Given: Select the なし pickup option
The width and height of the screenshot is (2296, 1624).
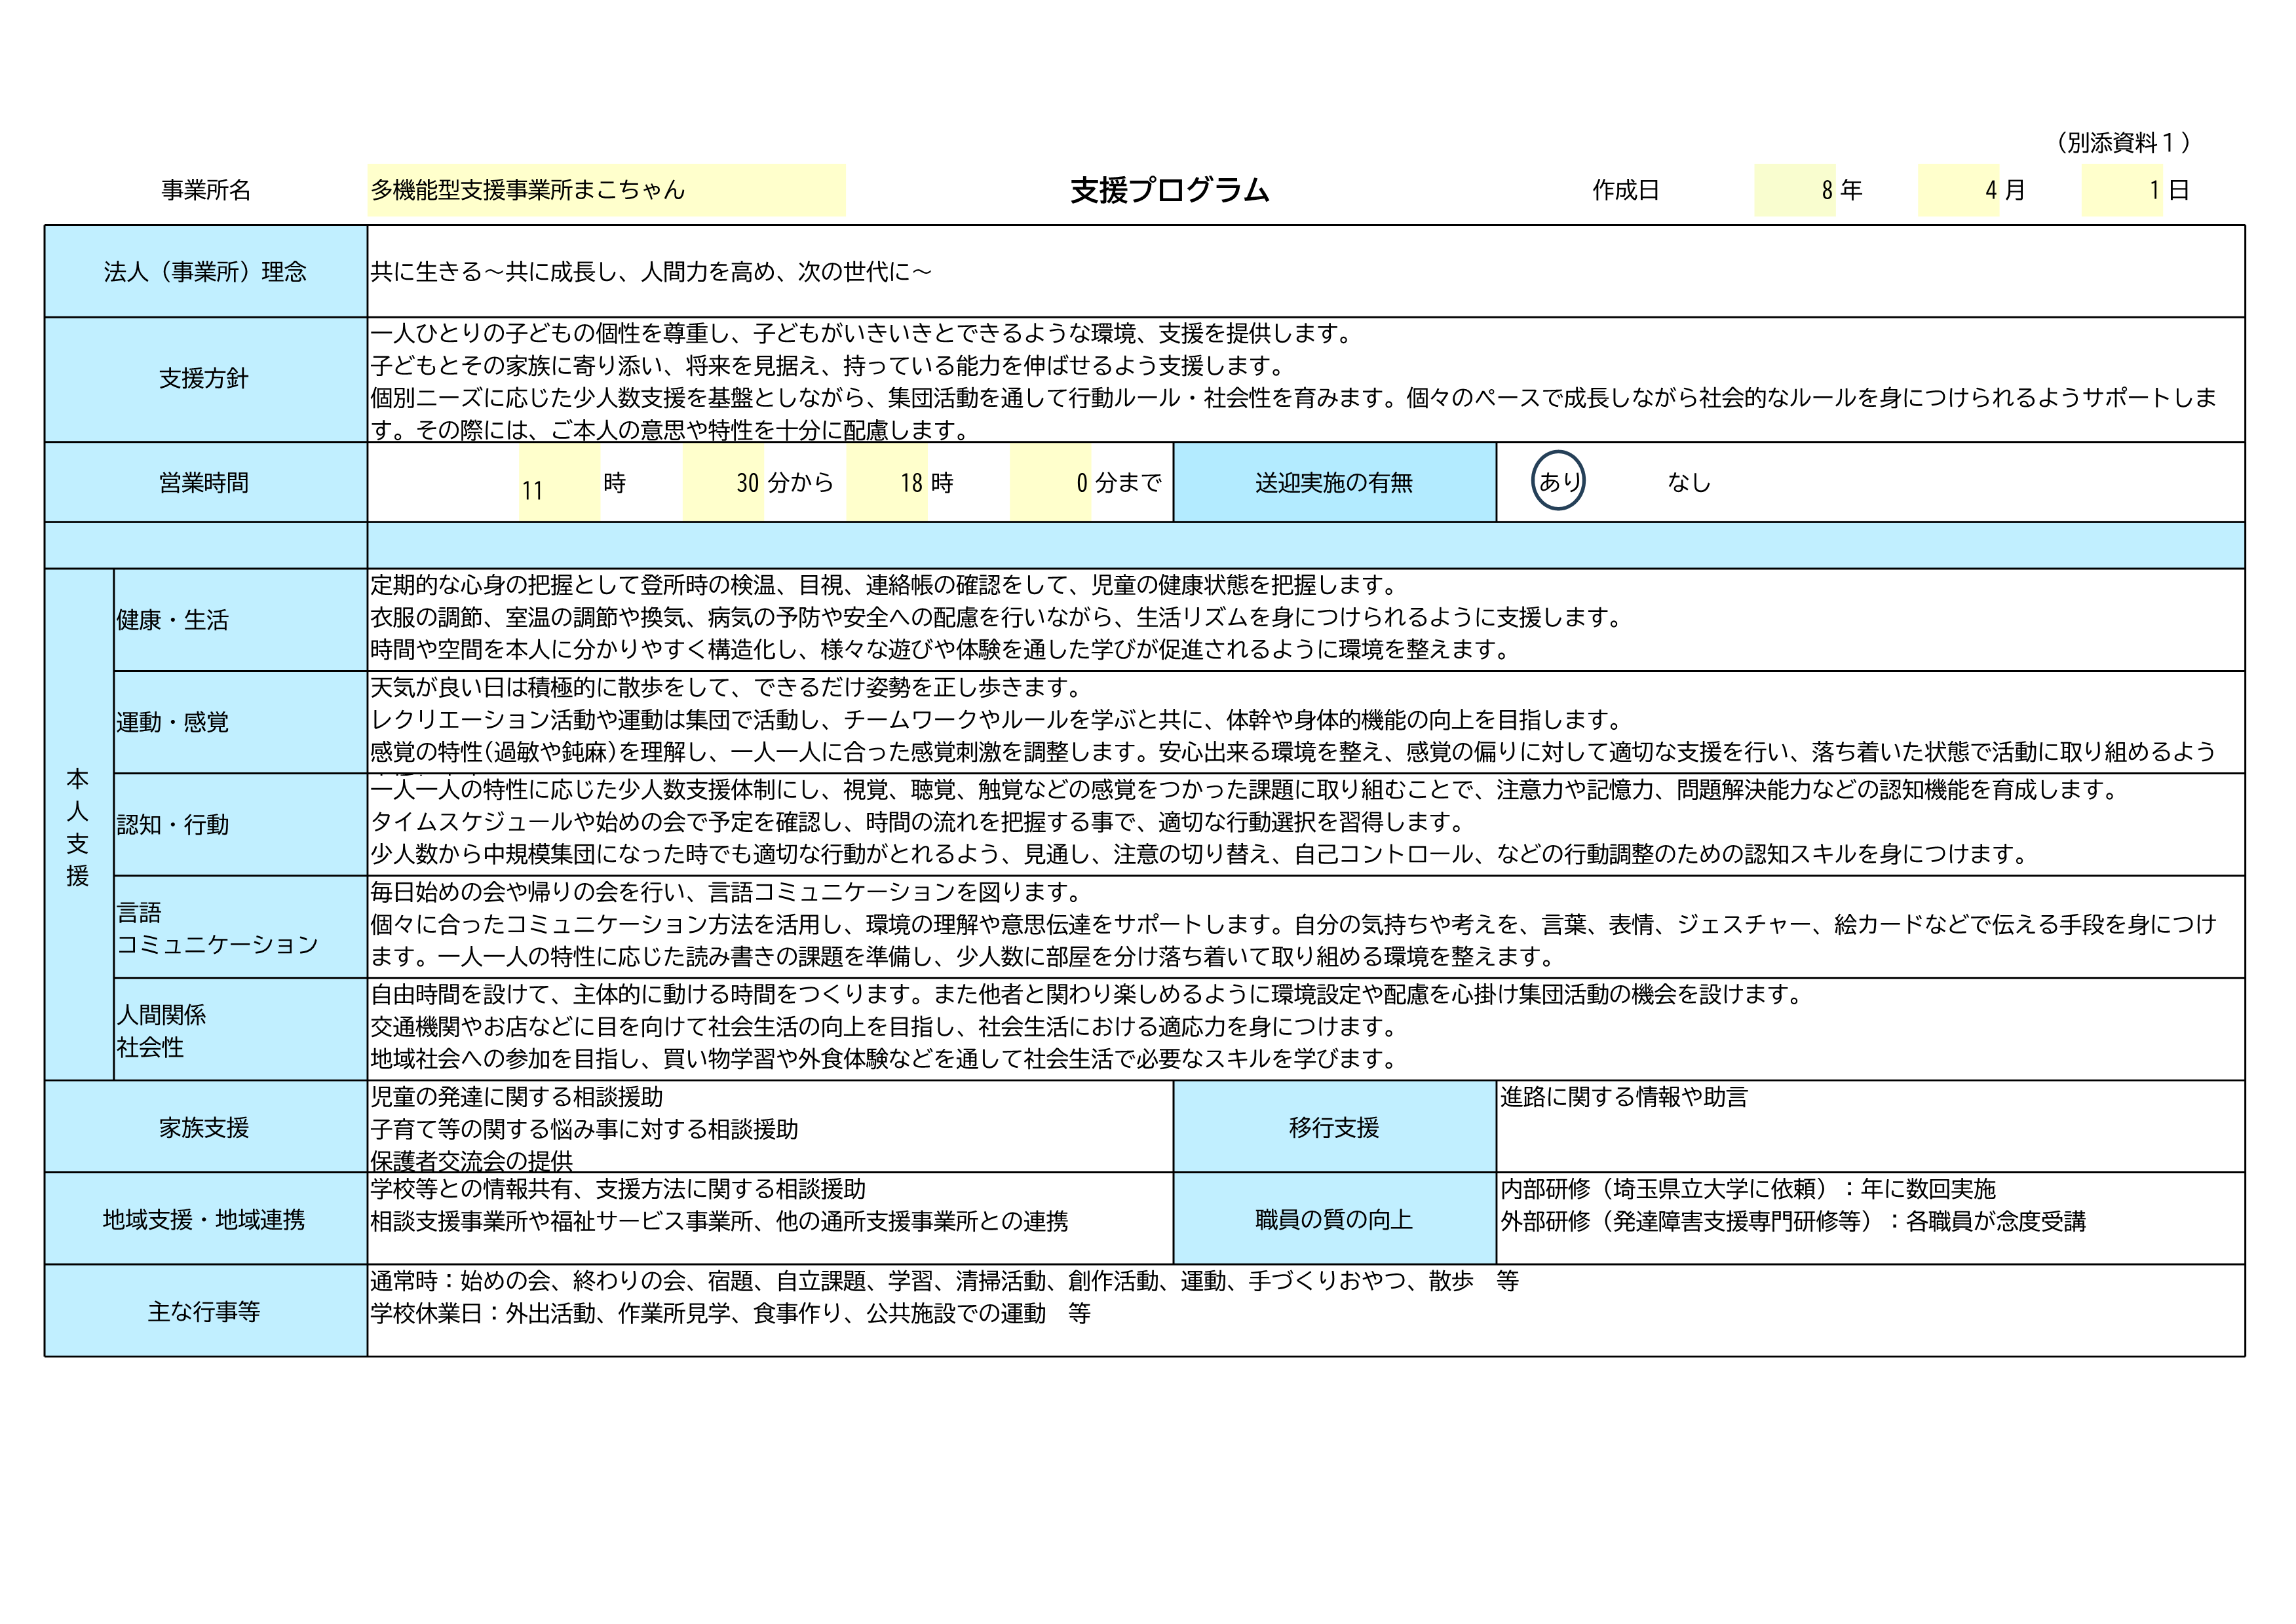Looking at the screenshot, I should [x=1688, y=483].
